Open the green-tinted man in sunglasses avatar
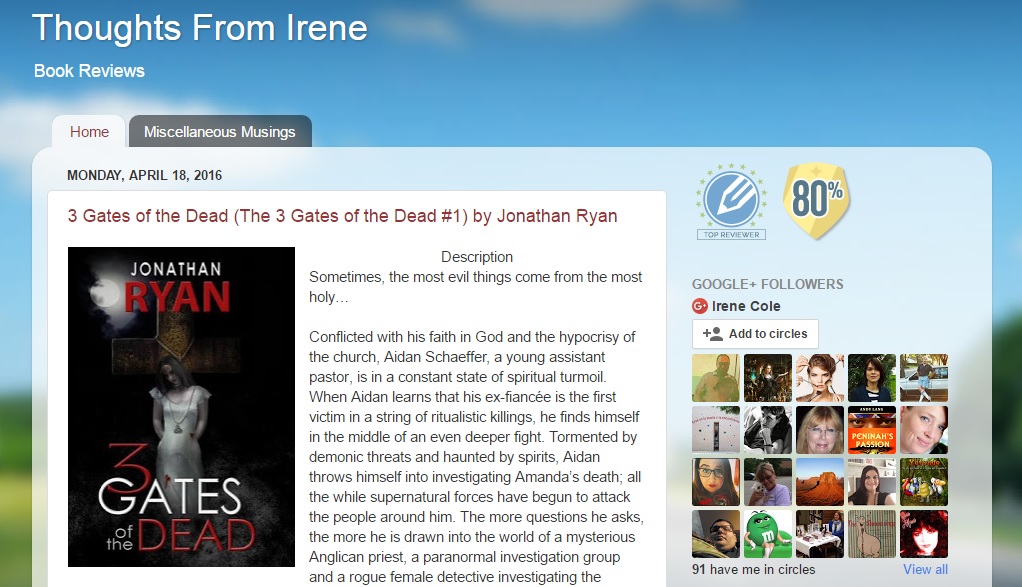1022x587 pixels. pos(716,378)
